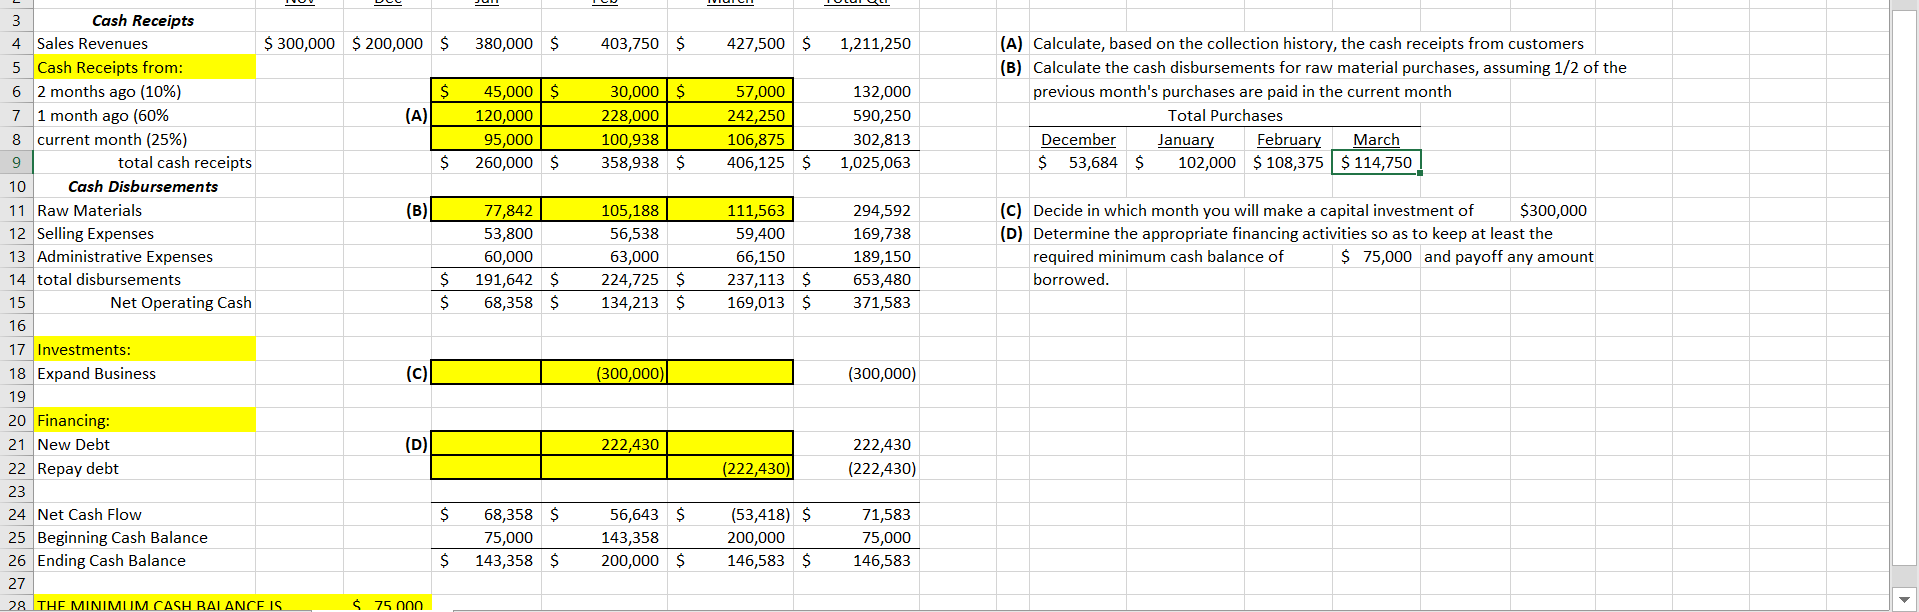Viewport: 1919px width, 612px height.
Task: Click the '1 month ago (60%' cell
Action: click(x=144, y=115)
